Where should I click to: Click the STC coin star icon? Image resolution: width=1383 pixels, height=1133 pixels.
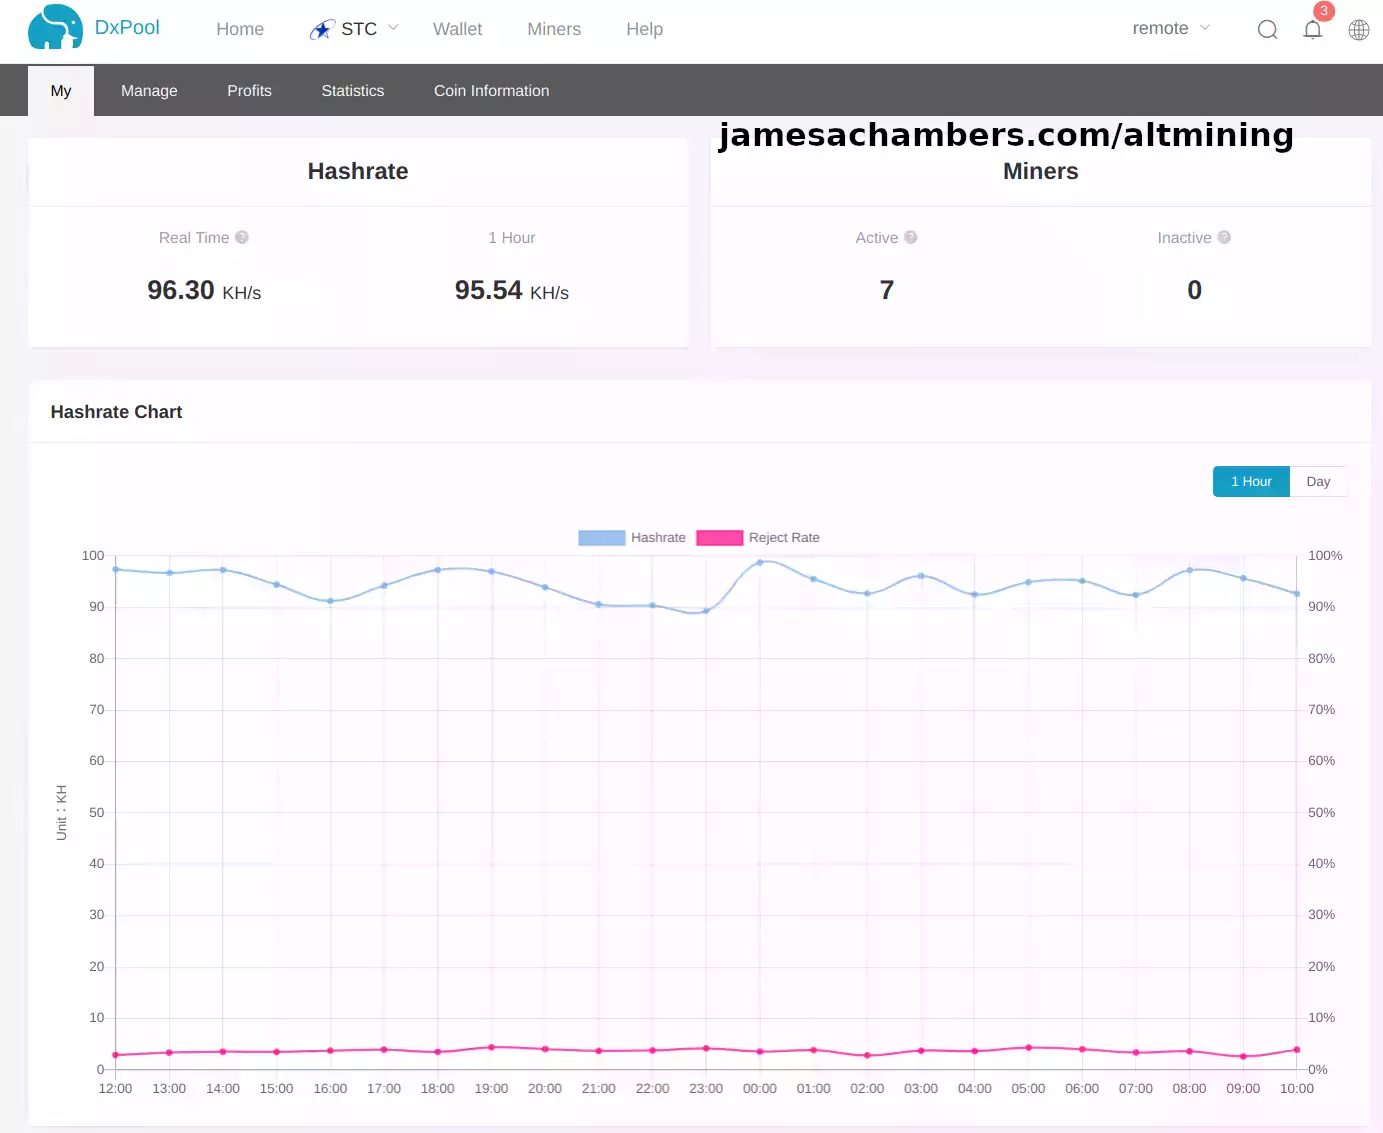[x=322, y=30]
